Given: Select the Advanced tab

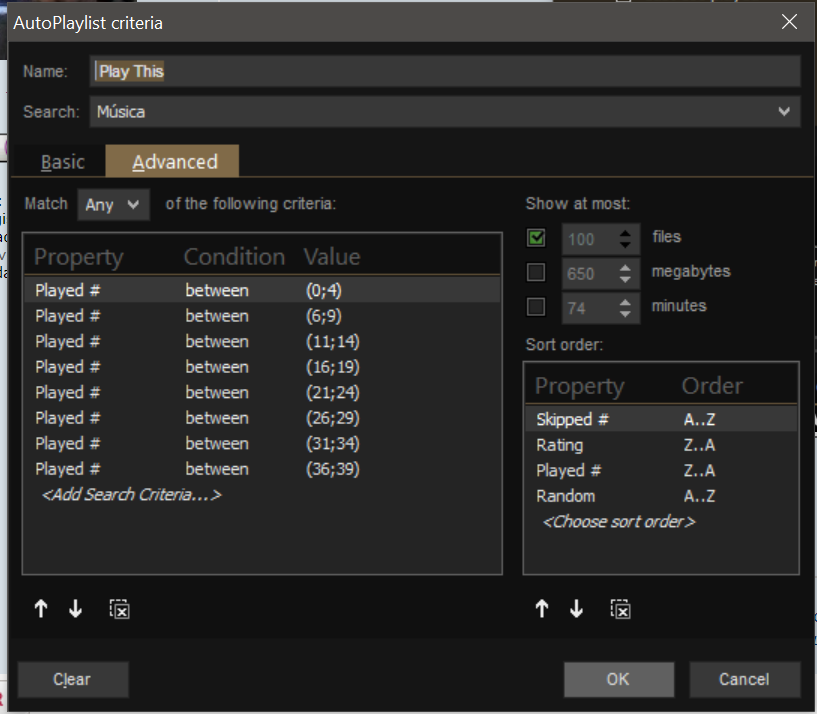Looking at the screenshot, I should 174,162.
